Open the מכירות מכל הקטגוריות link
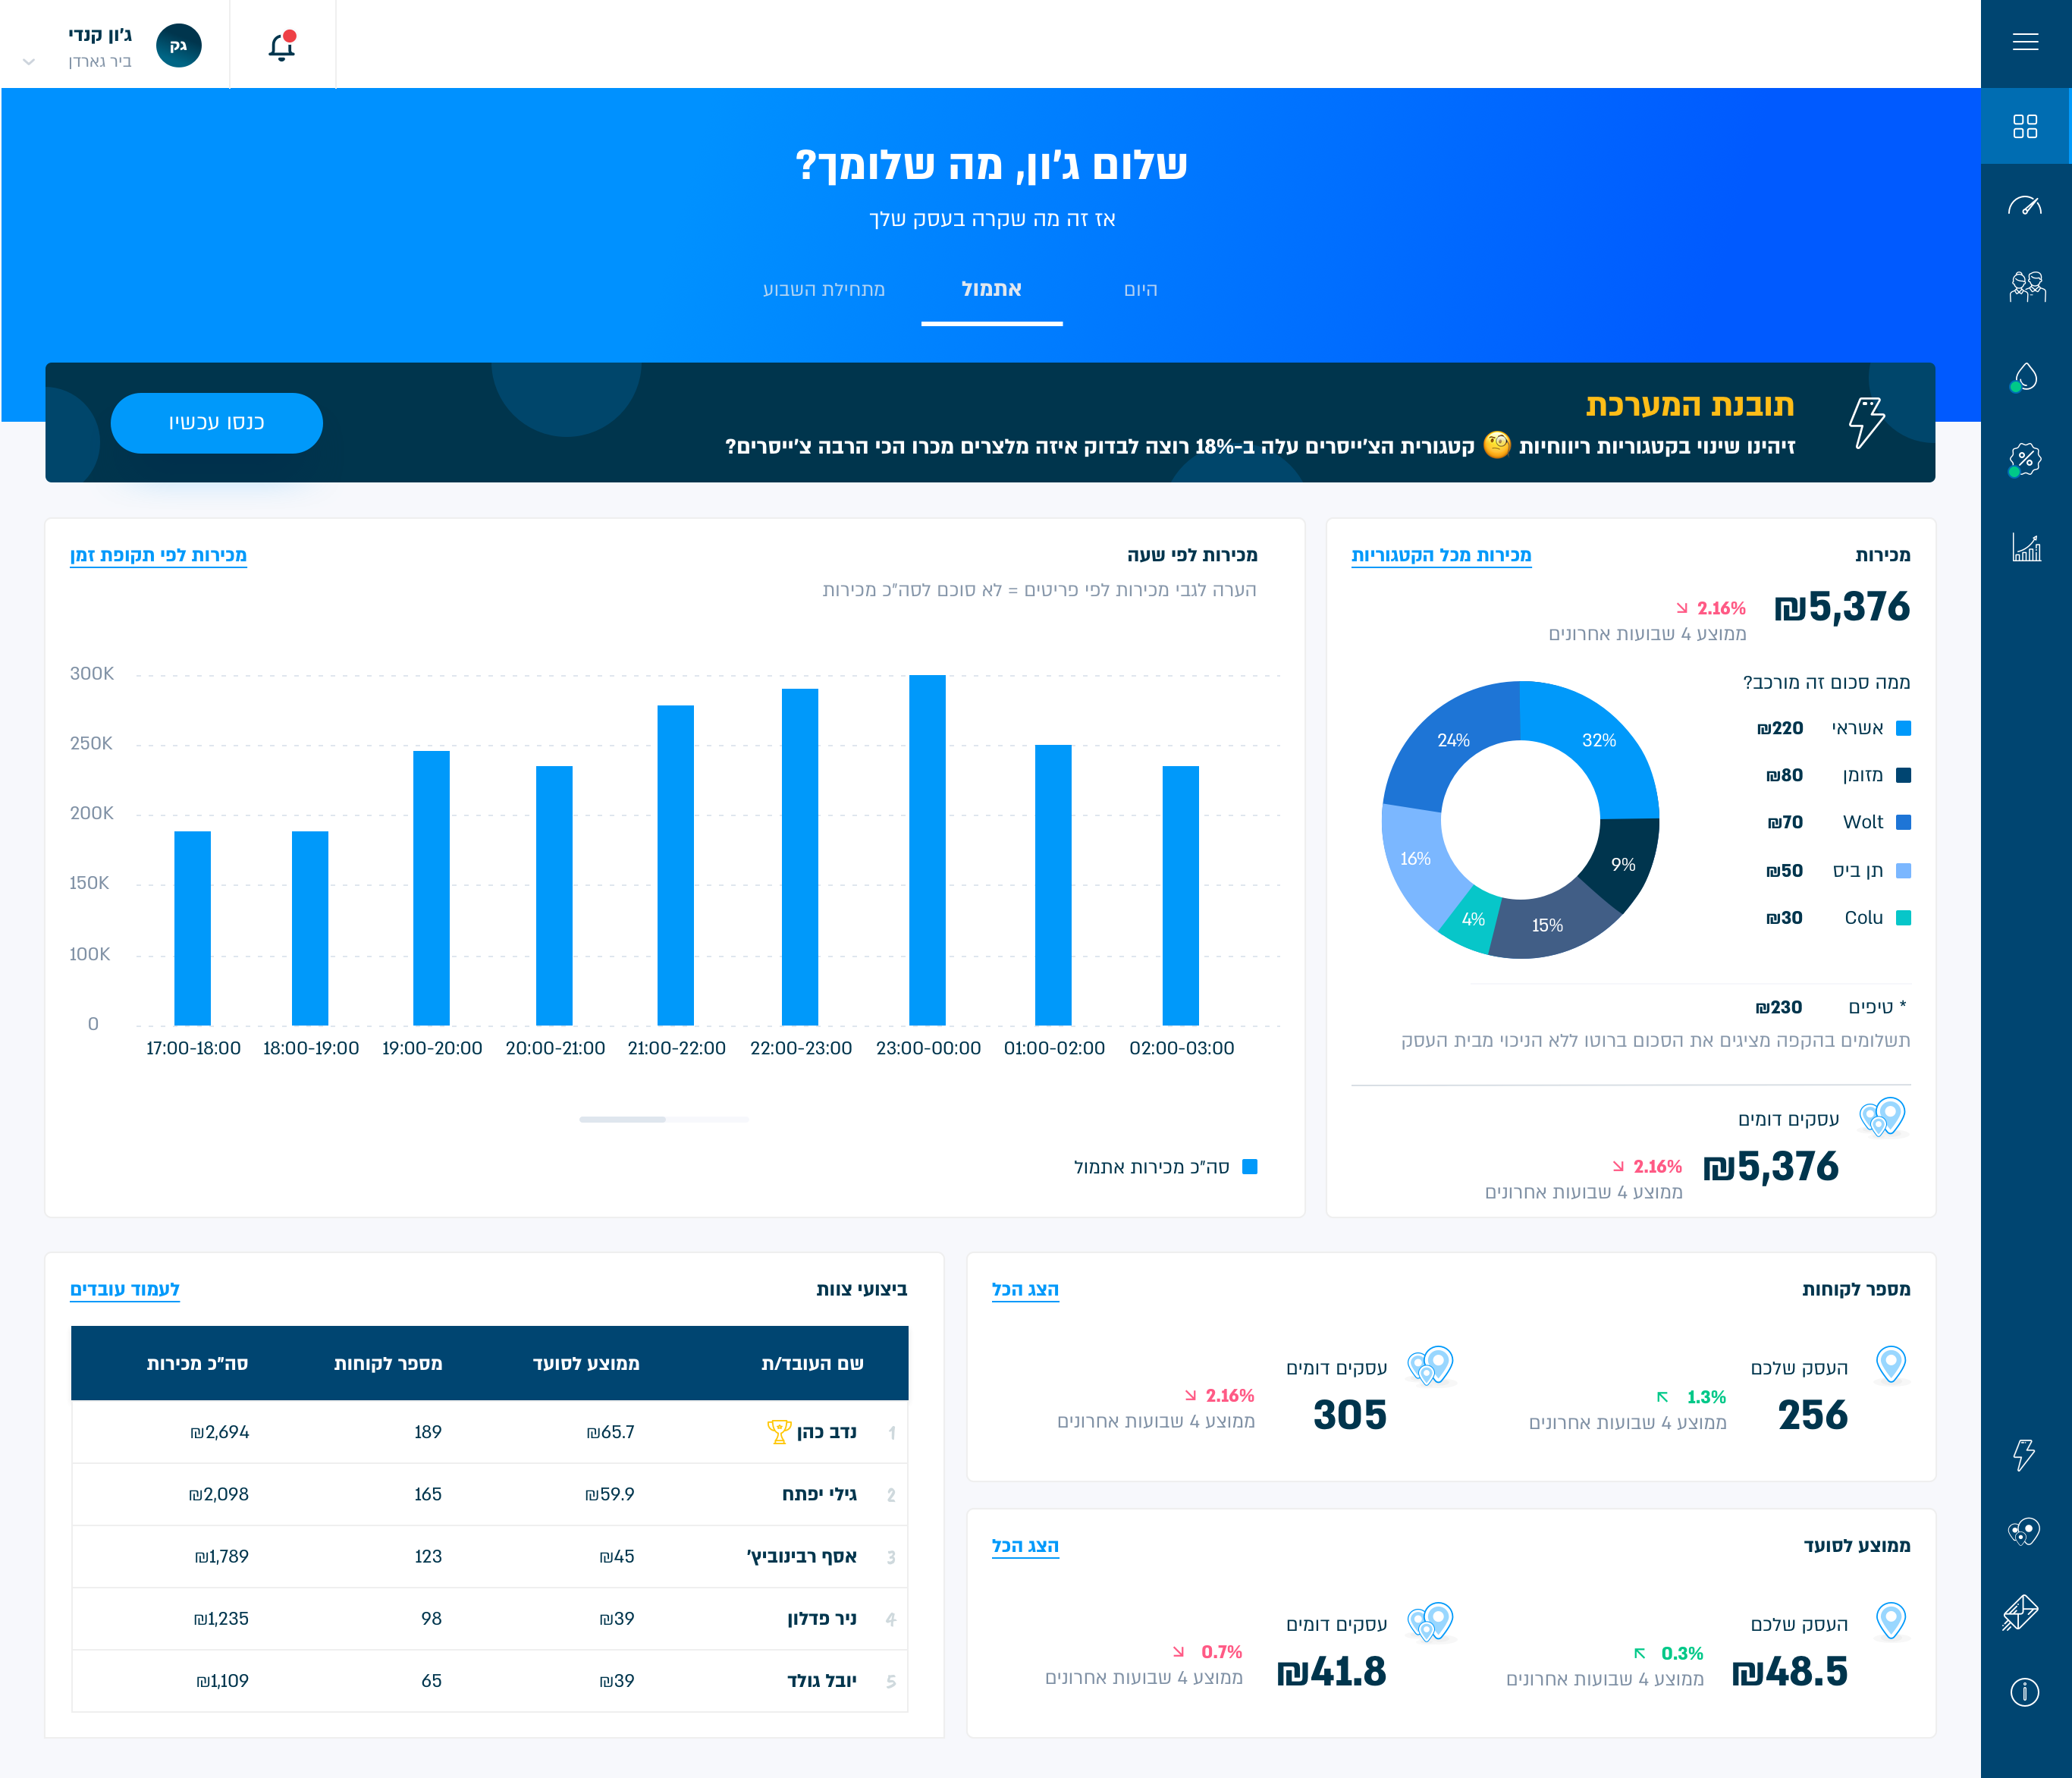The image size is (2072, 1778). click(1441, 555)
